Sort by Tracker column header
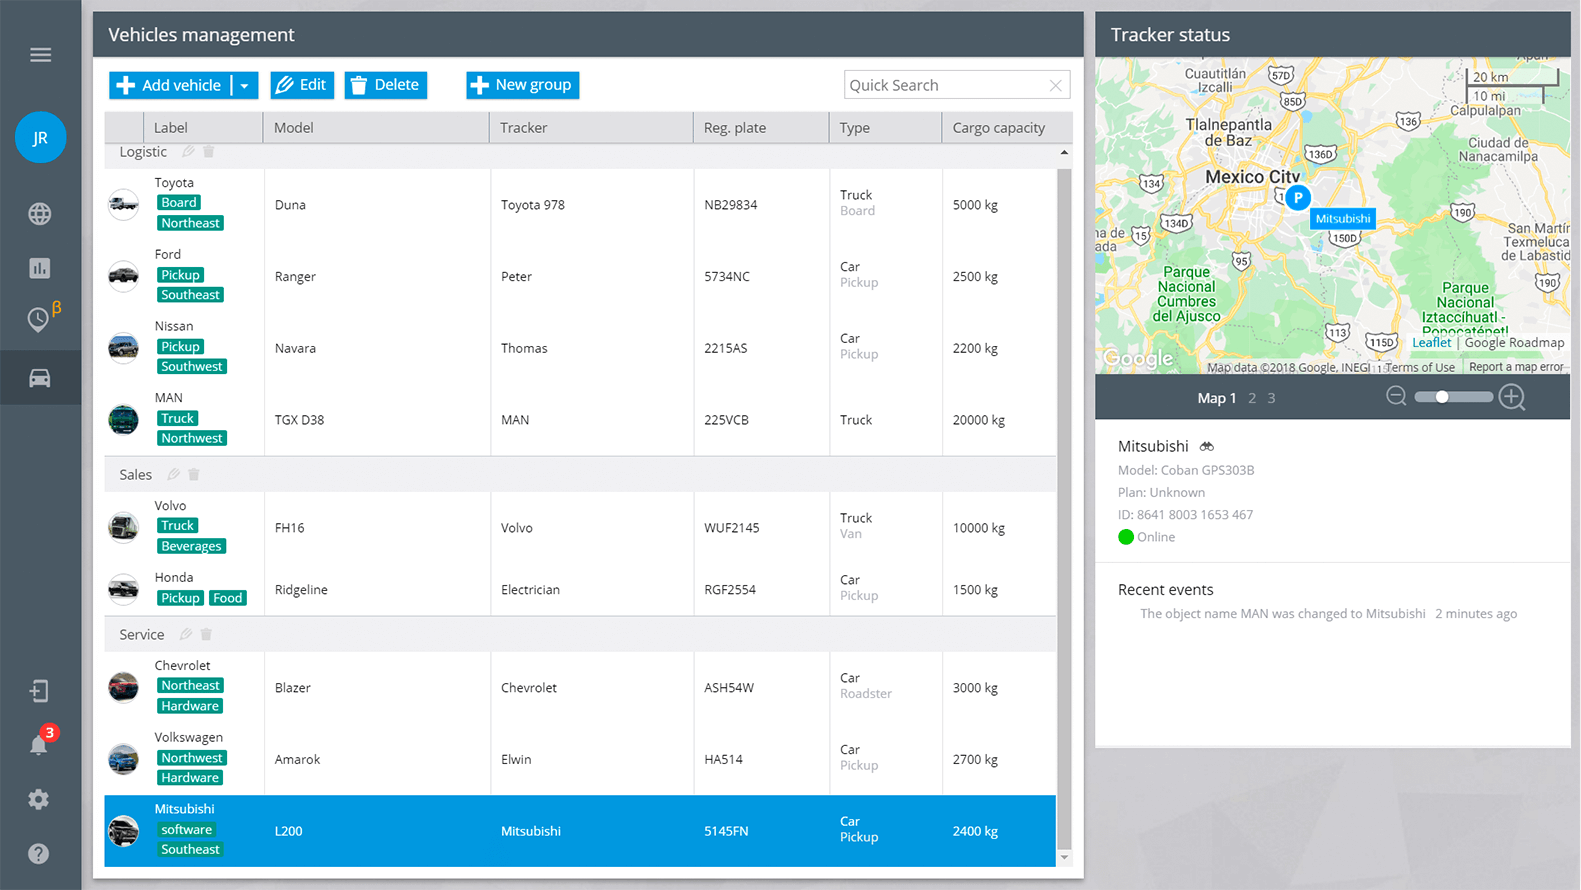Viewport: 1581px width, 890px height. [591, 128]
